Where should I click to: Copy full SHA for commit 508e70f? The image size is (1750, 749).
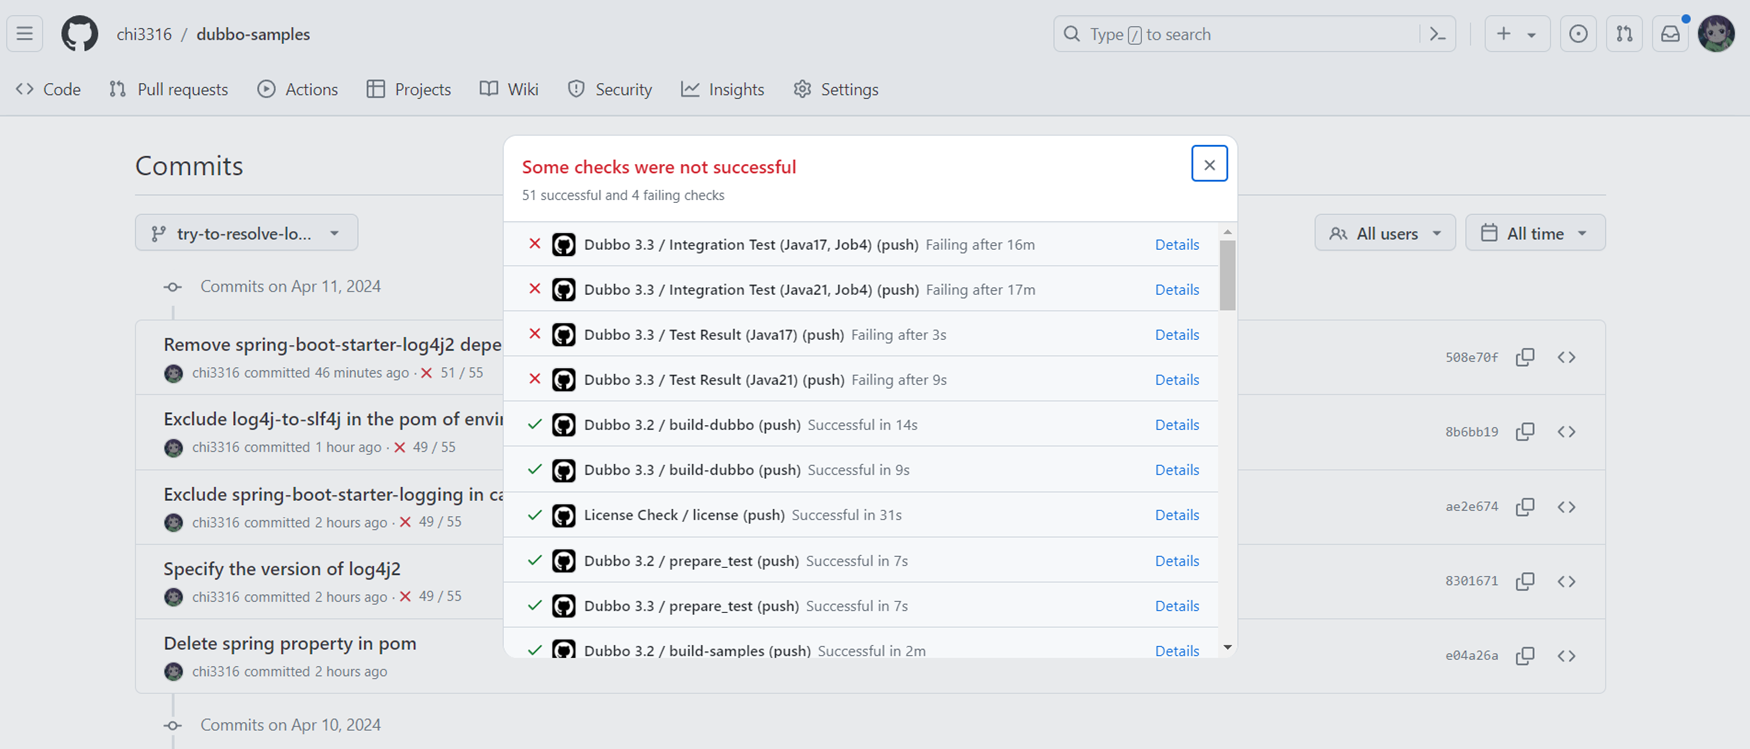click(x=1525, y=357)
